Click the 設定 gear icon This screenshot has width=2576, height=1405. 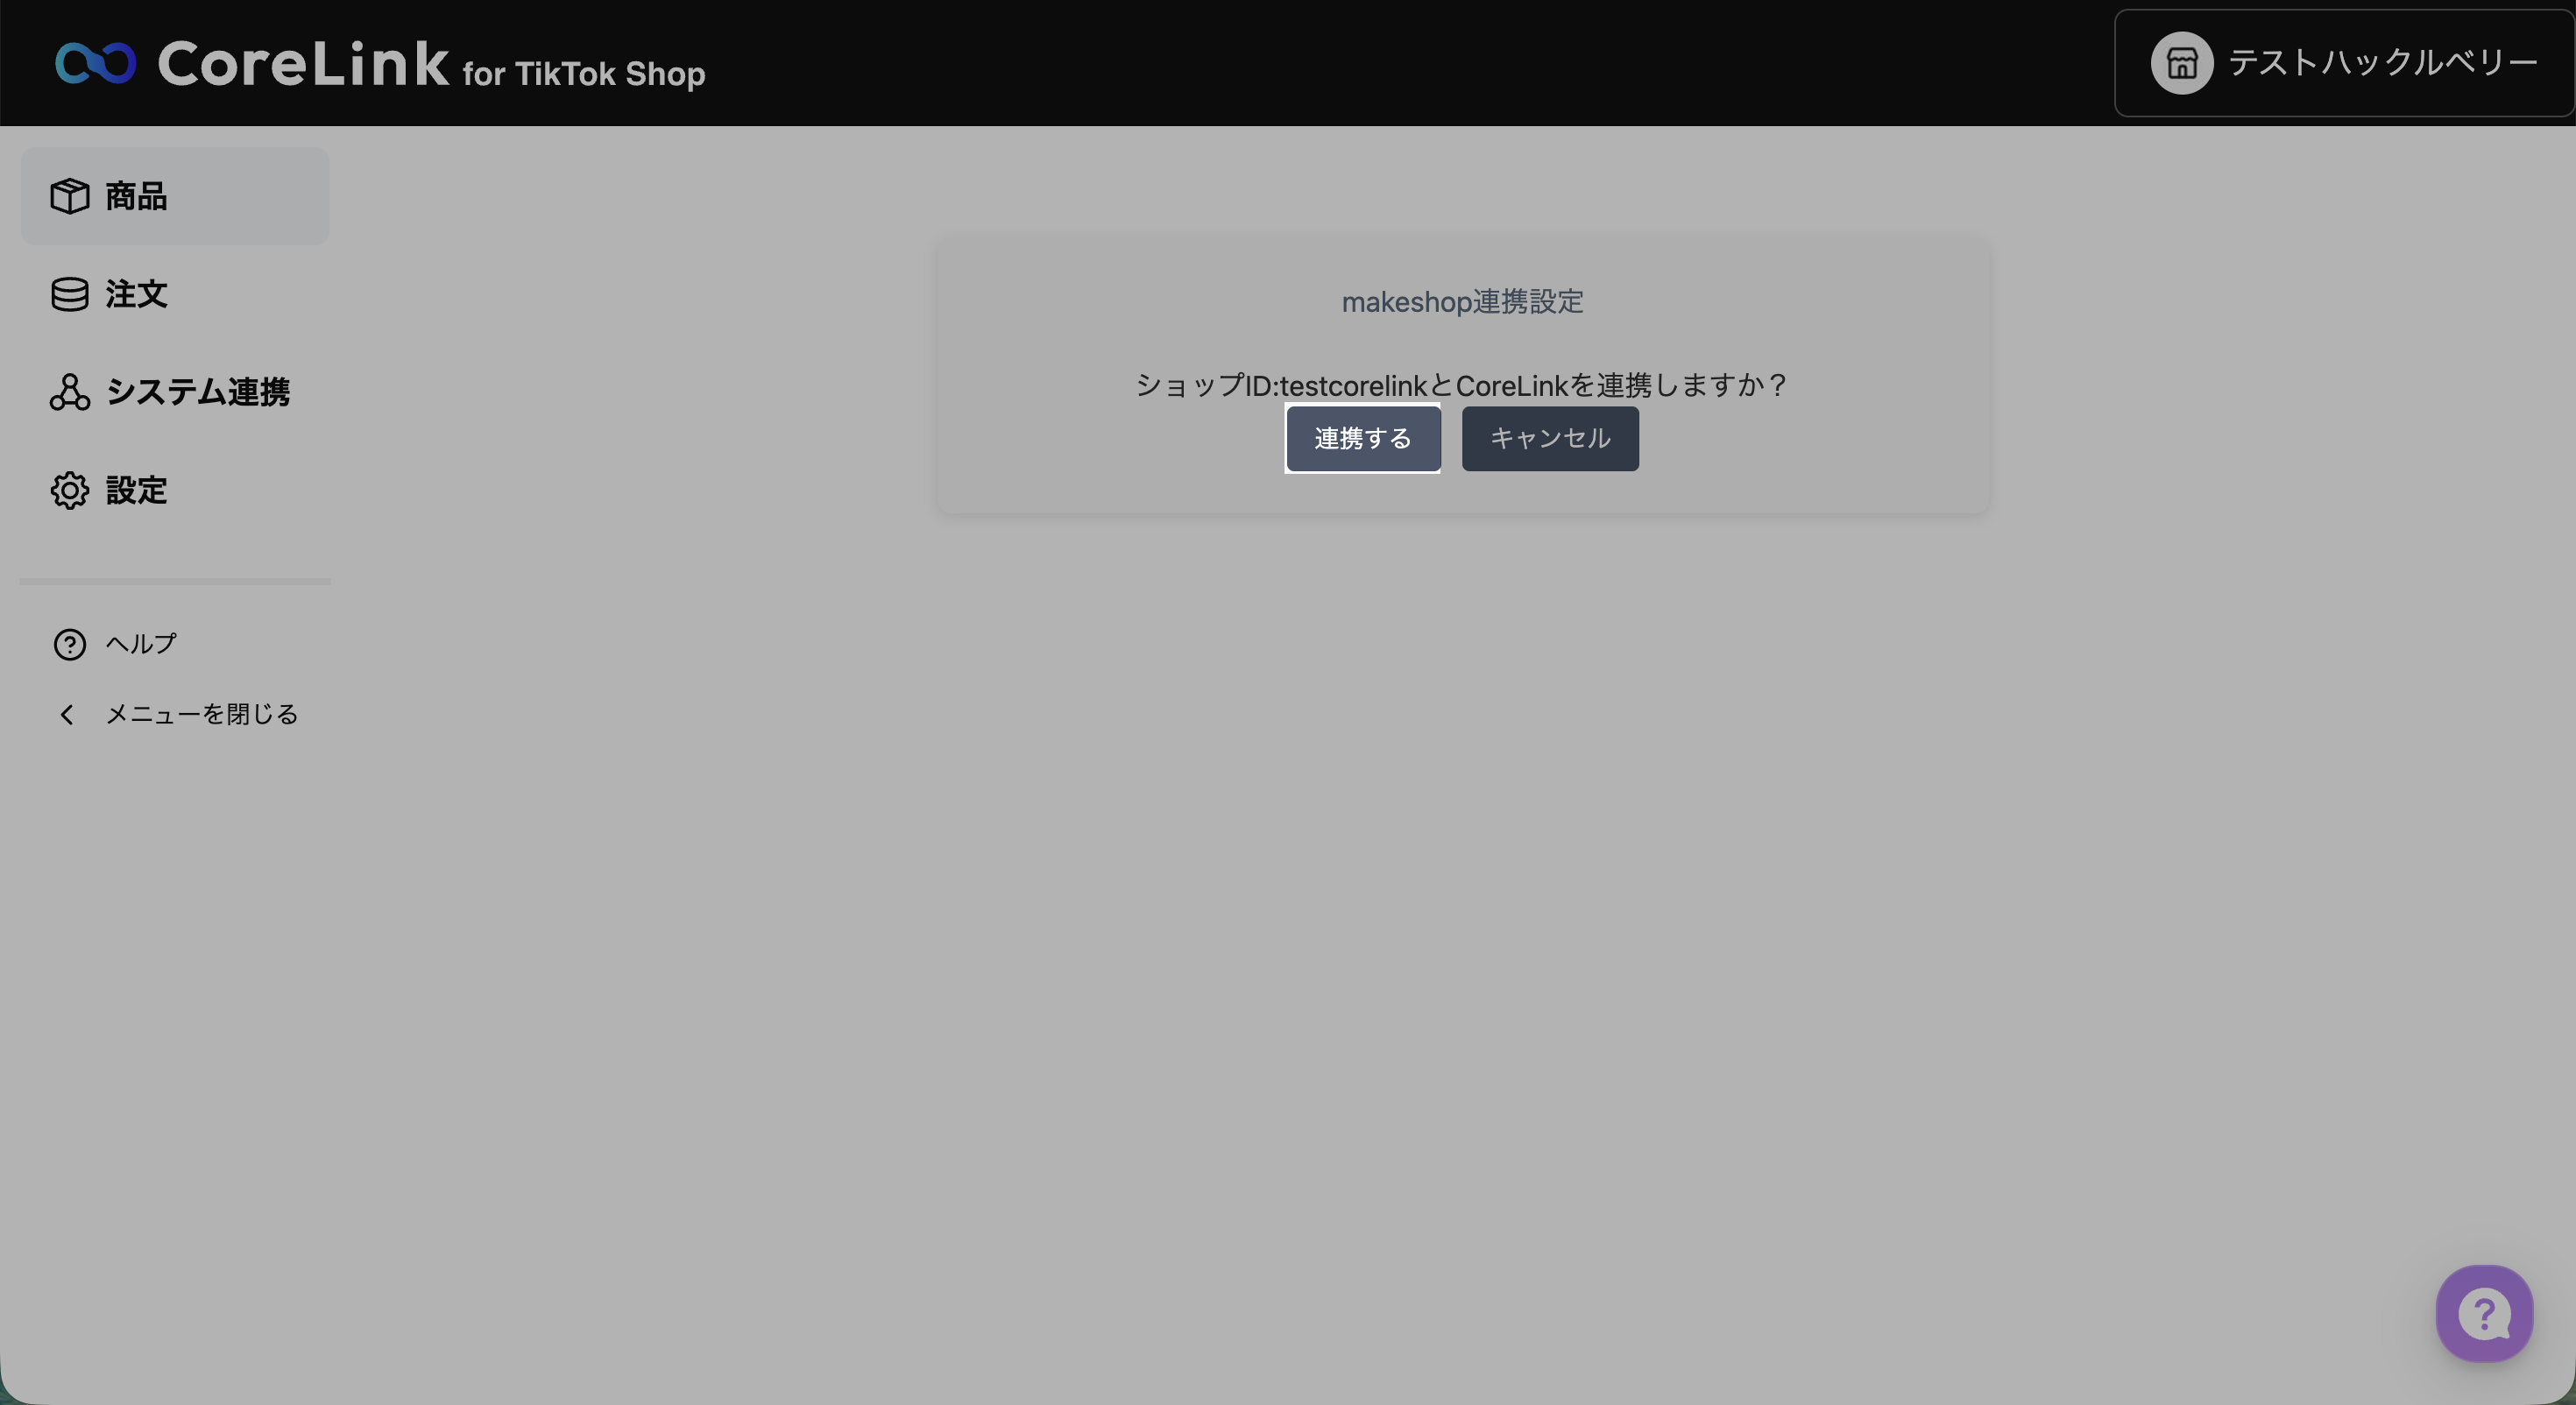70,490
